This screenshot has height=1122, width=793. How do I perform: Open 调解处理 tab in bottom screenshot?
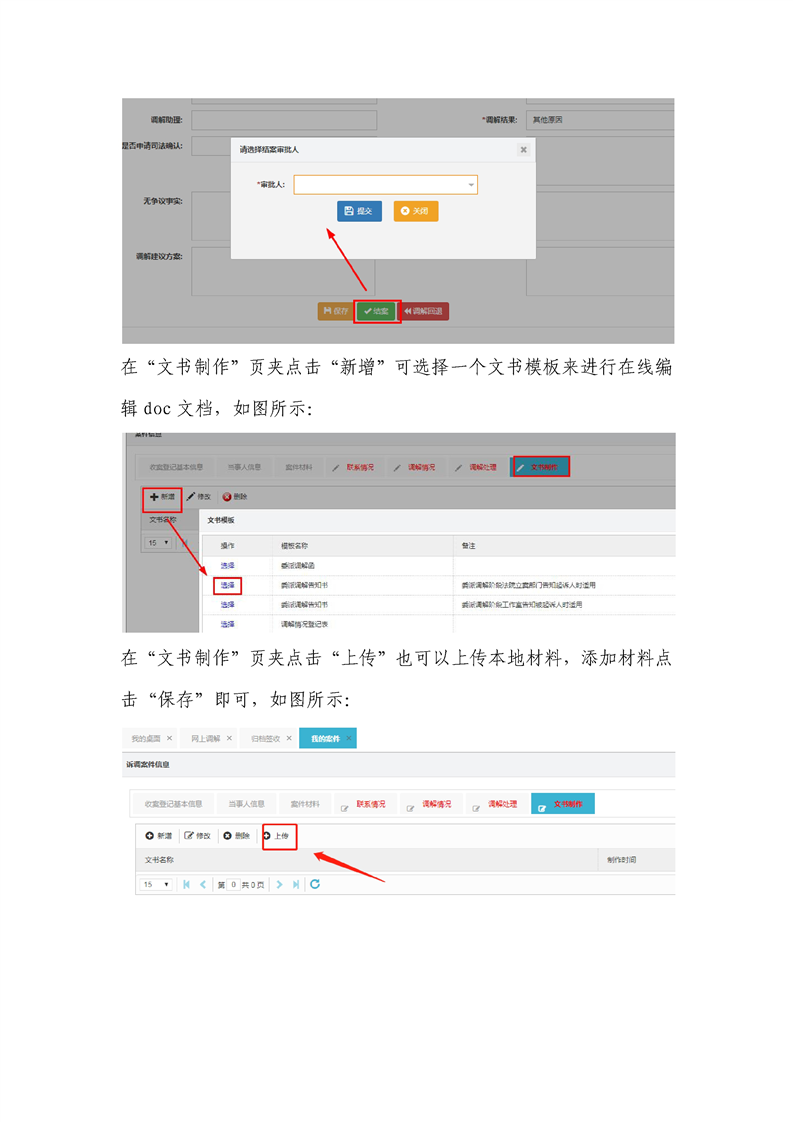[497, 804]
